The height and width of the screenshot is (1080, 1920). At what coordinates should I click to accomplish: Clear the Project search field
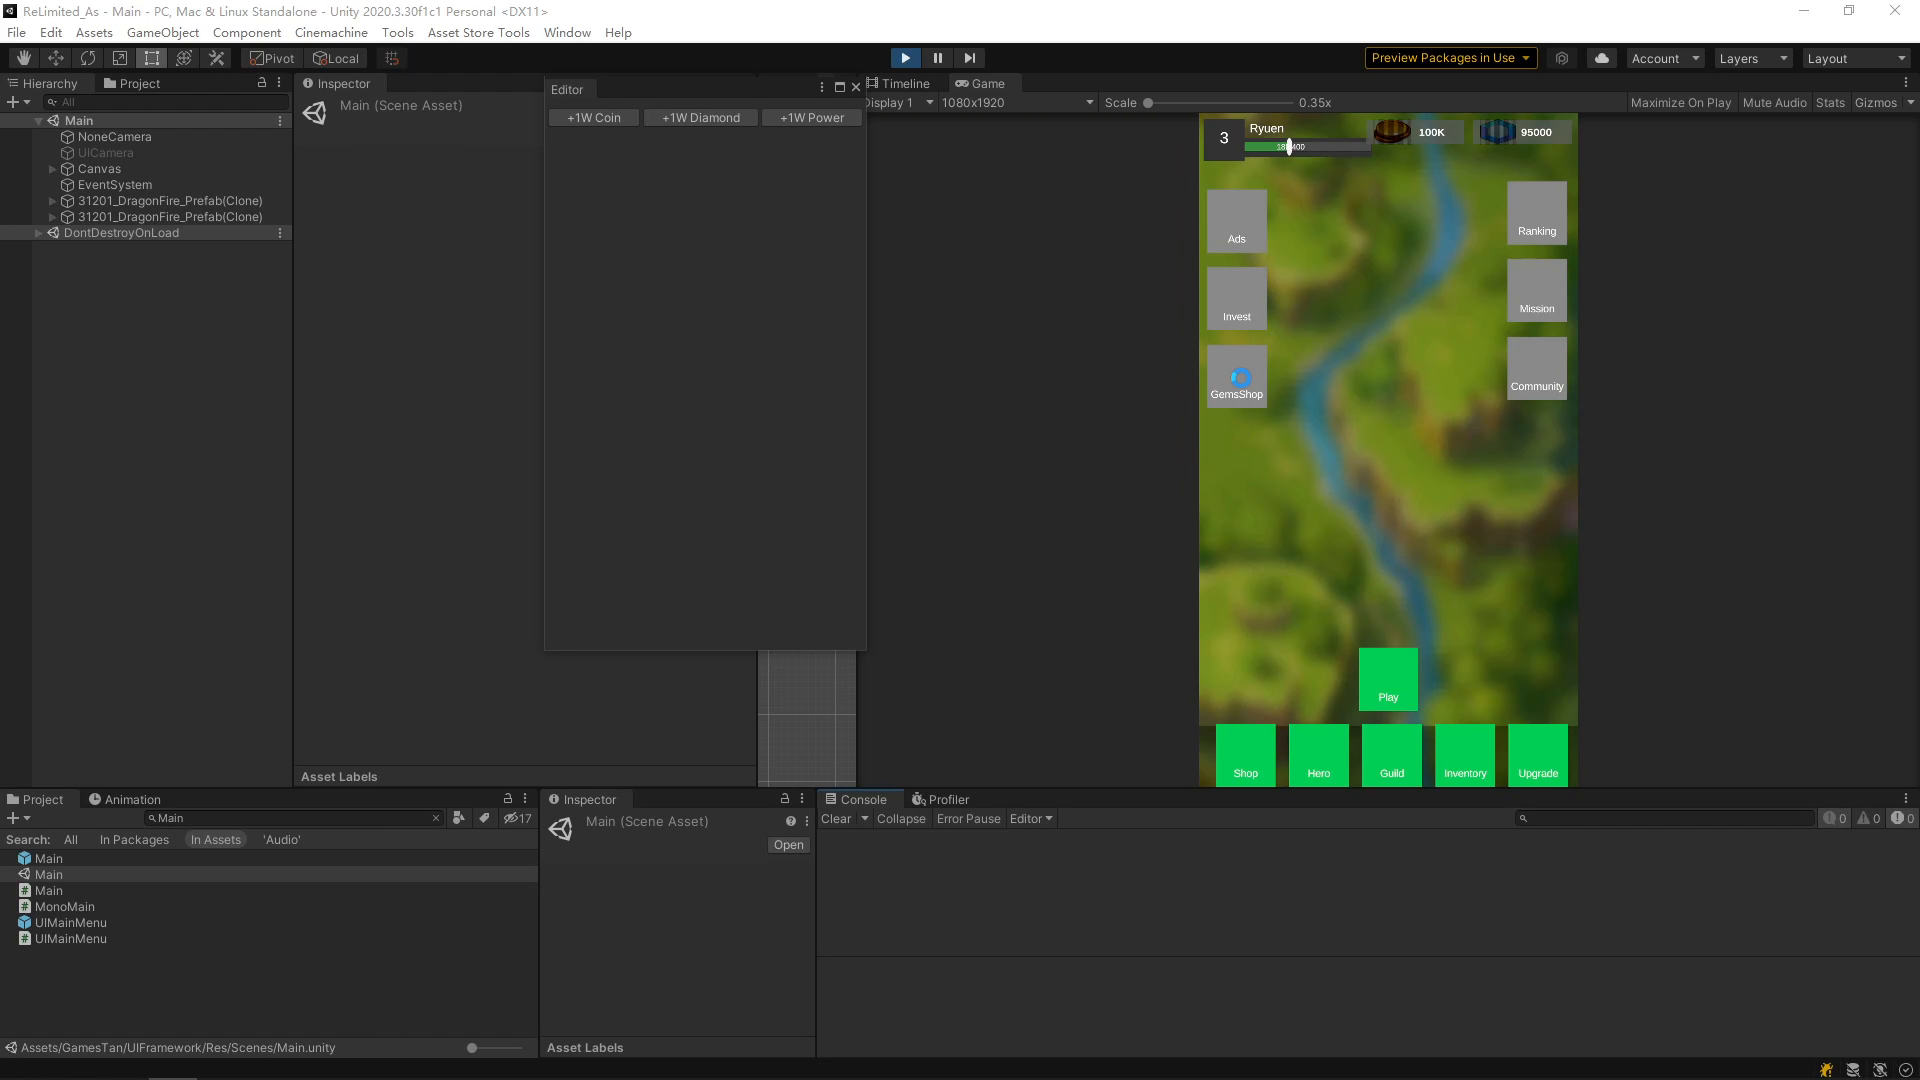pos(436,818)
